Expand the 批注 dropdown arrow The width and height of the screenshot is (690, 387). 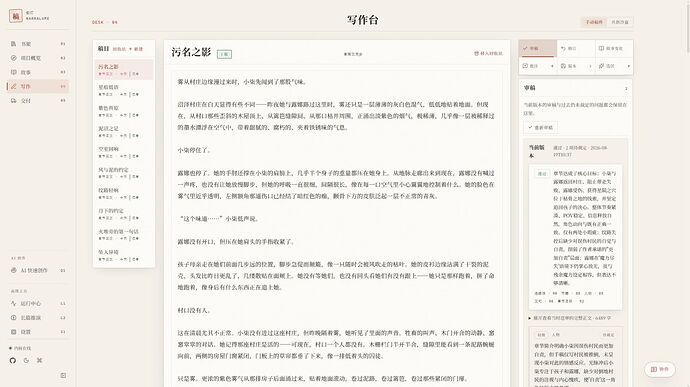552,66
